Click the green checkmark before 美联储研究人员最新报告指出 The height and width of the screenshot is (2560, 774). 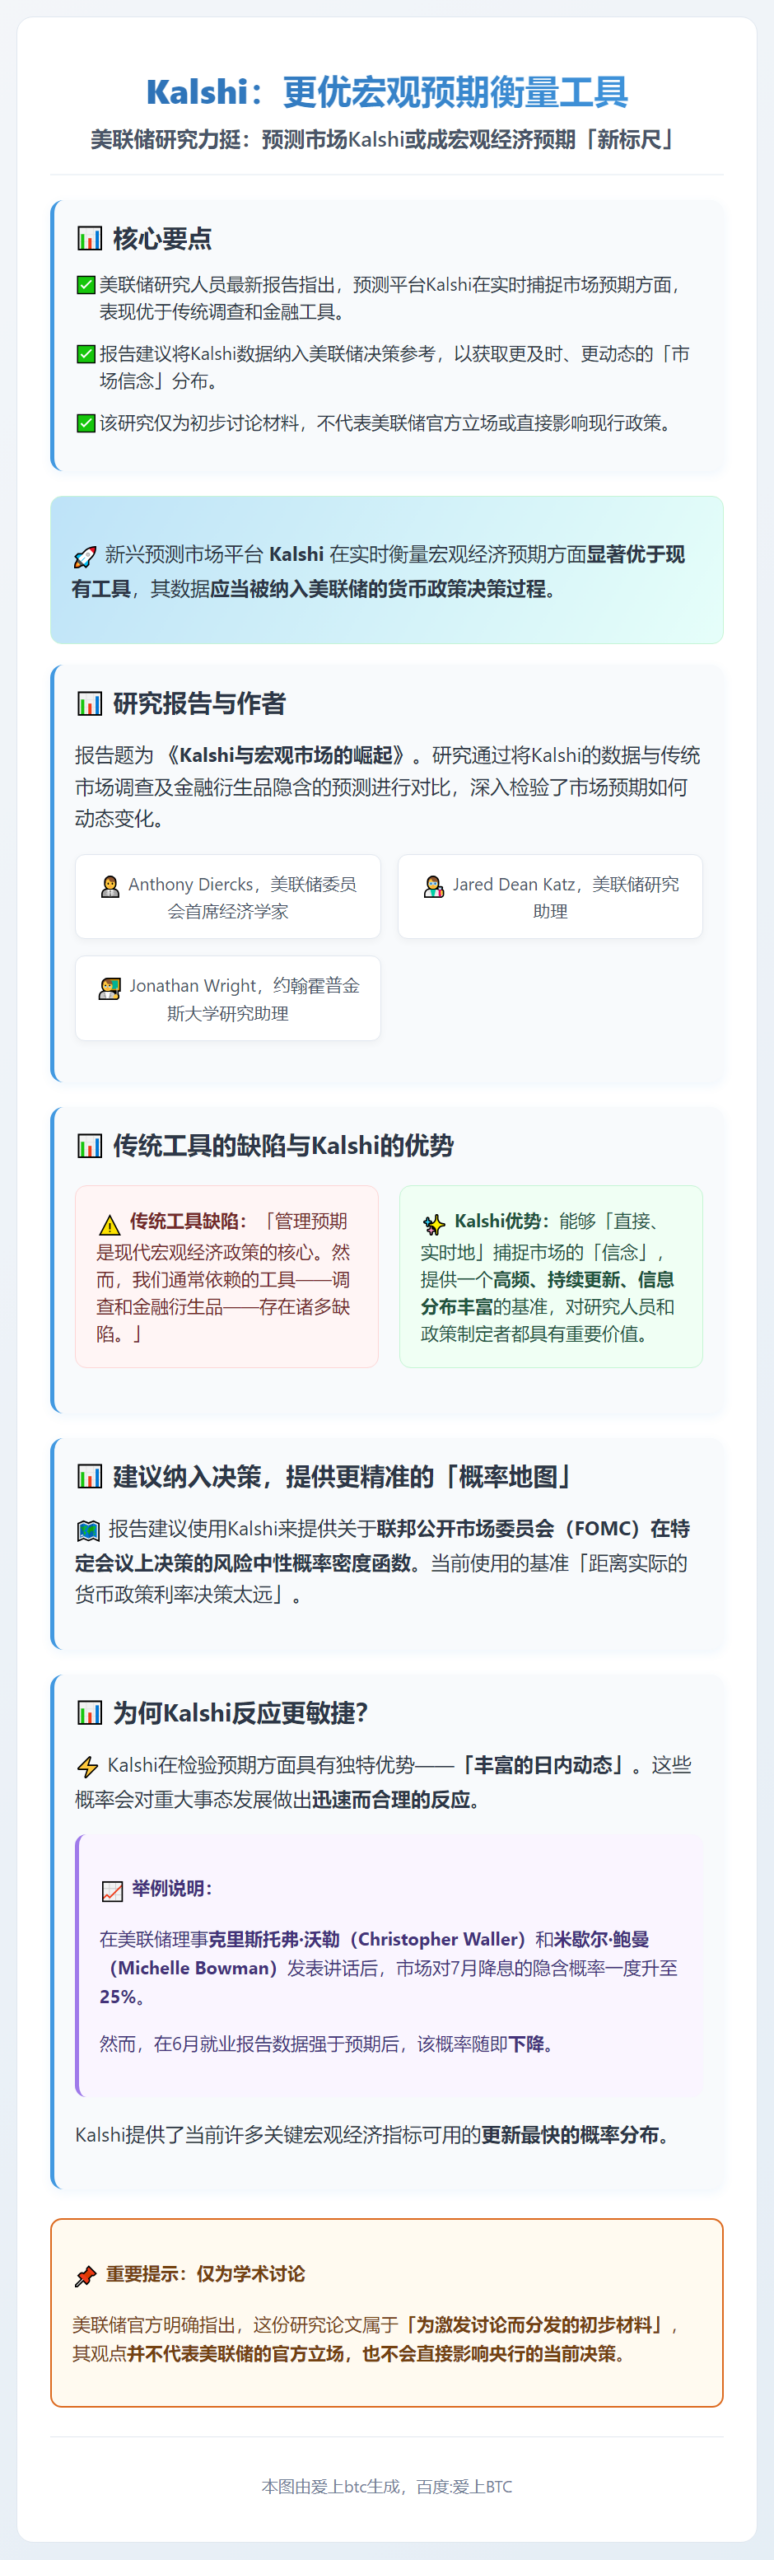coord(86,285)
